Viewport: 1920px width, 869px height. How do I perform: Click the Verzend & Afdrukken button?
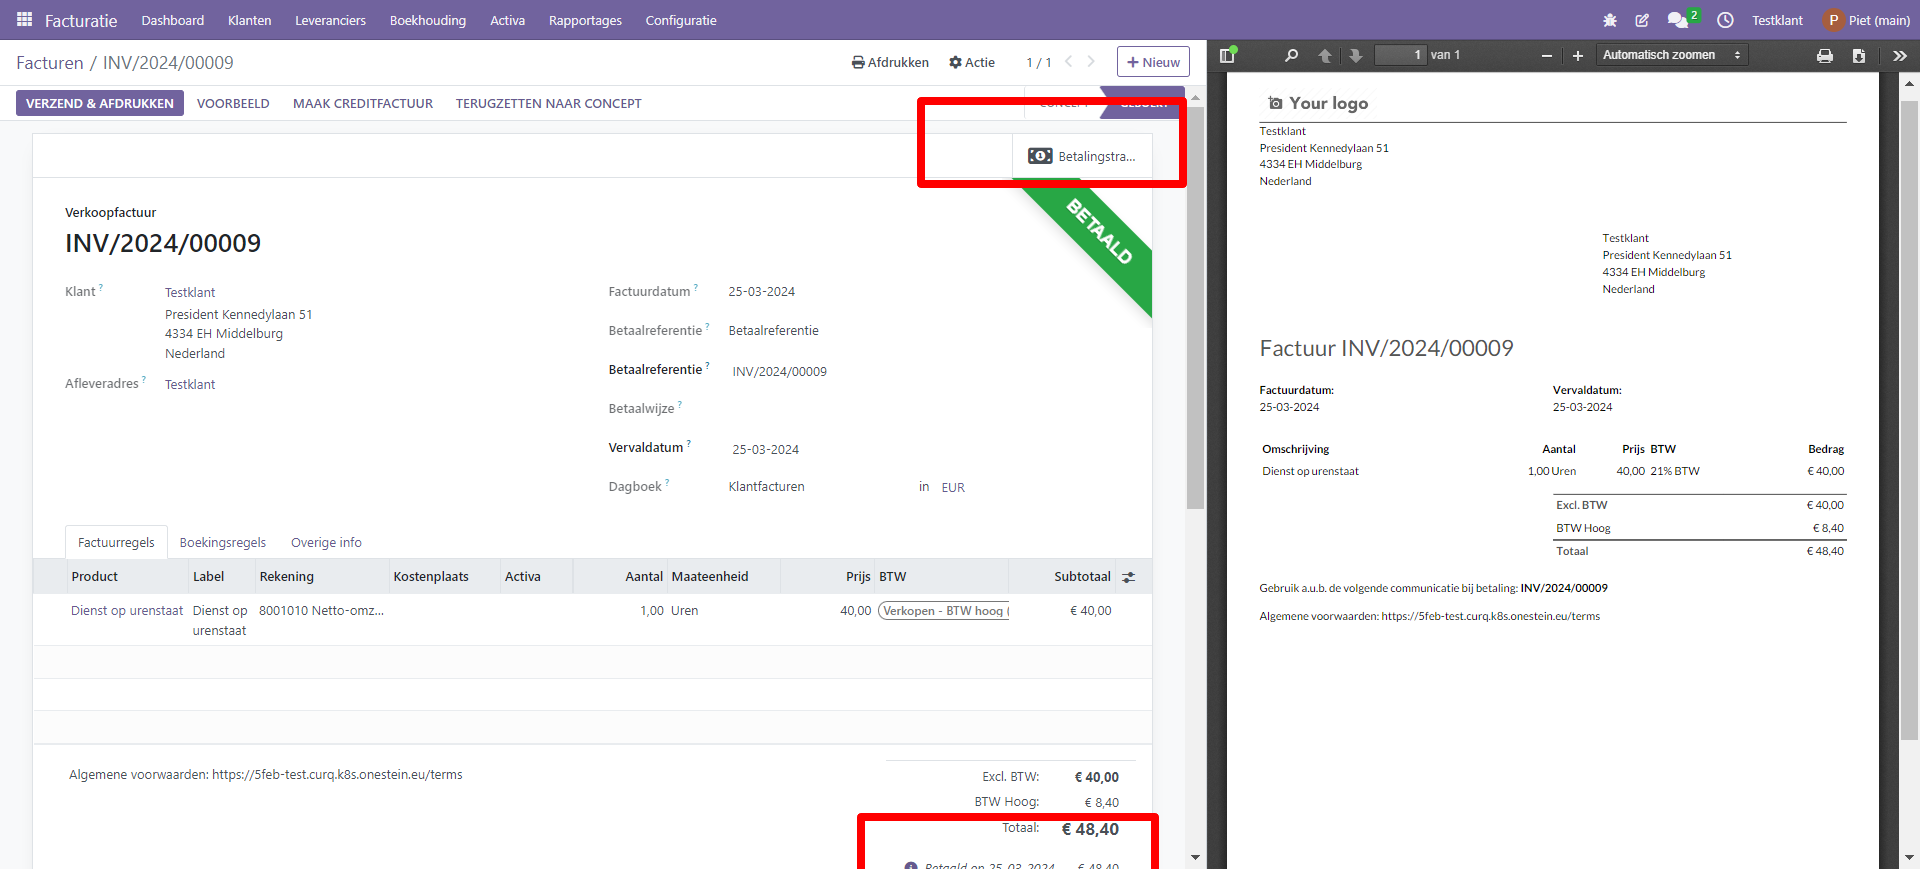coord(100,103)
